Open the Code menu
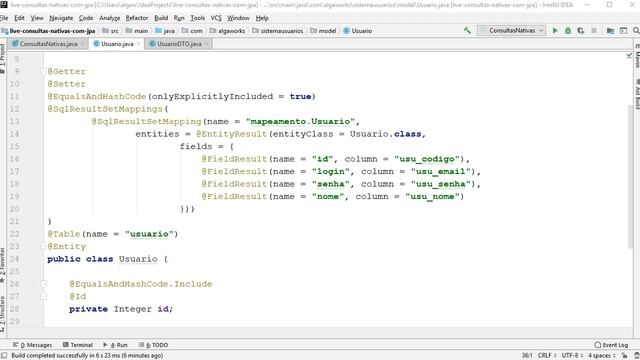This screenshot has width=640, height=360. click(x=86, y=18)
